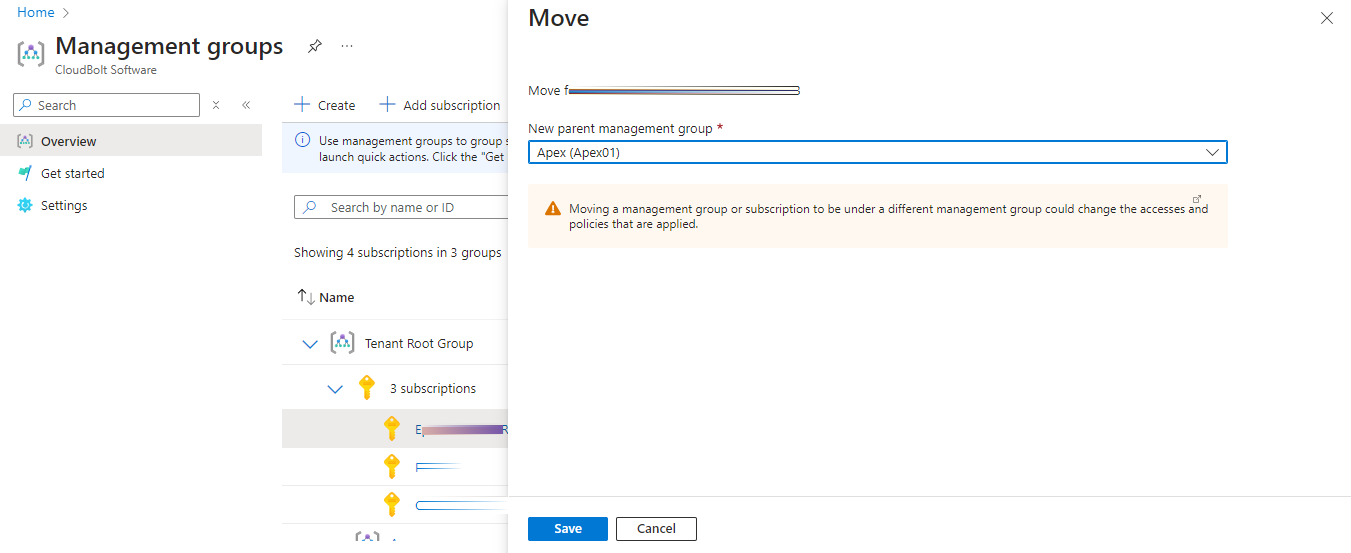Open the New parent management group dropdown
Viewport: 1351px width, 553px height.
pyautogui.click(x=877, y=152)
